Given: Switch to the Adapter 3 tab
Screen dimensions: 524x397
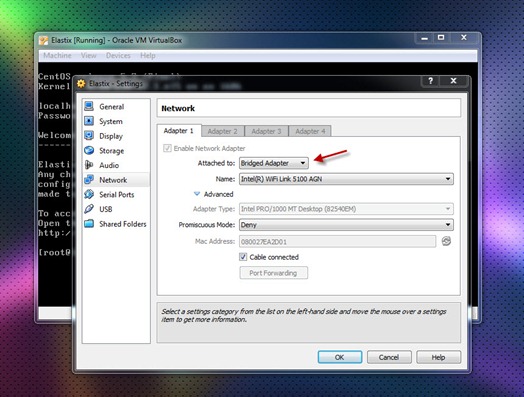Looking at the screenshot, I should (x=266, y=131).
